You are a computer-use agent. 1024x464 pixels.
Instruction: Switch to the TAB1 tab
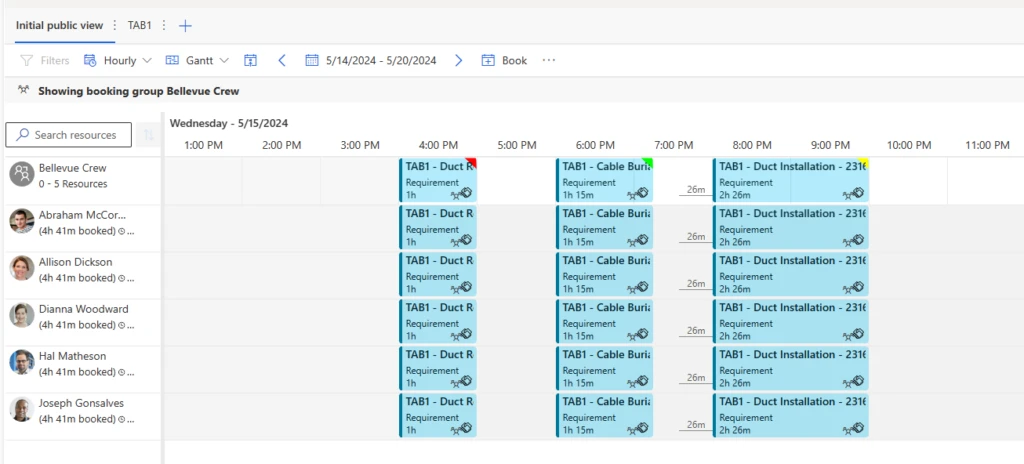(140, 25)
